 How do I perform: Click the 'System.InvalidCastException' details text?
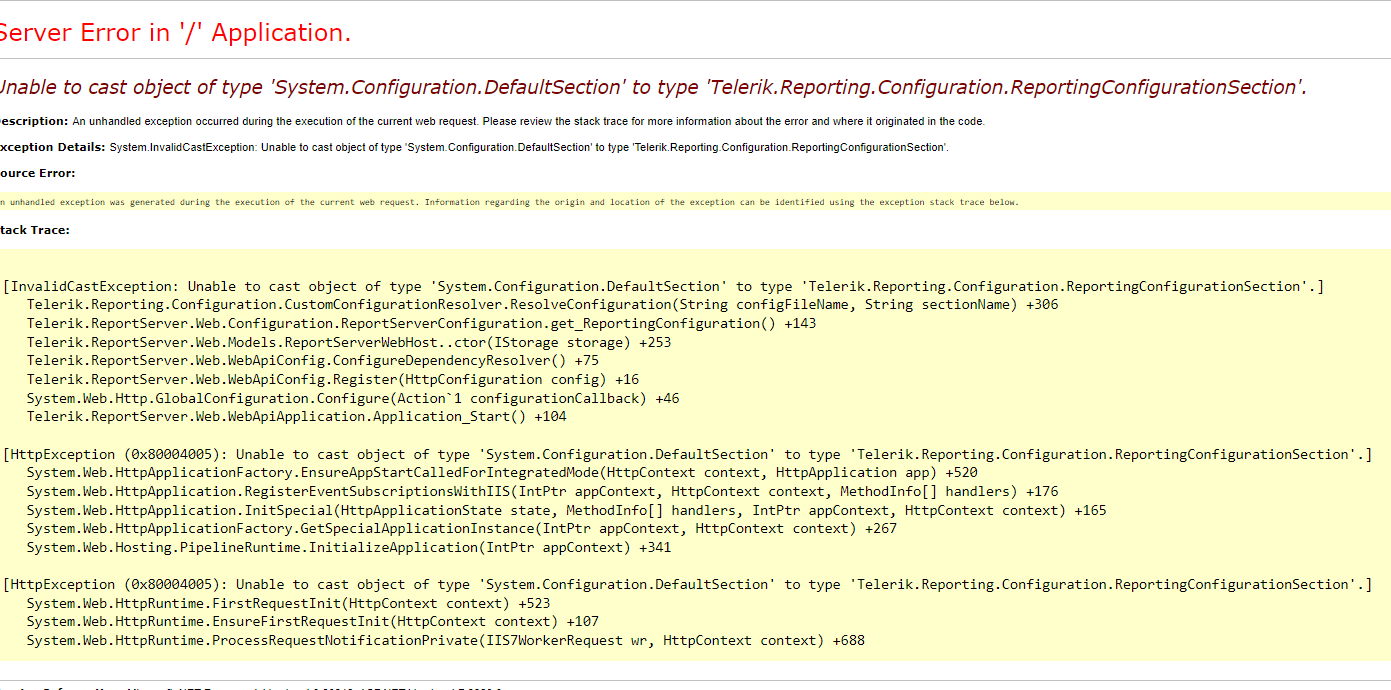(x=529, y=147)
